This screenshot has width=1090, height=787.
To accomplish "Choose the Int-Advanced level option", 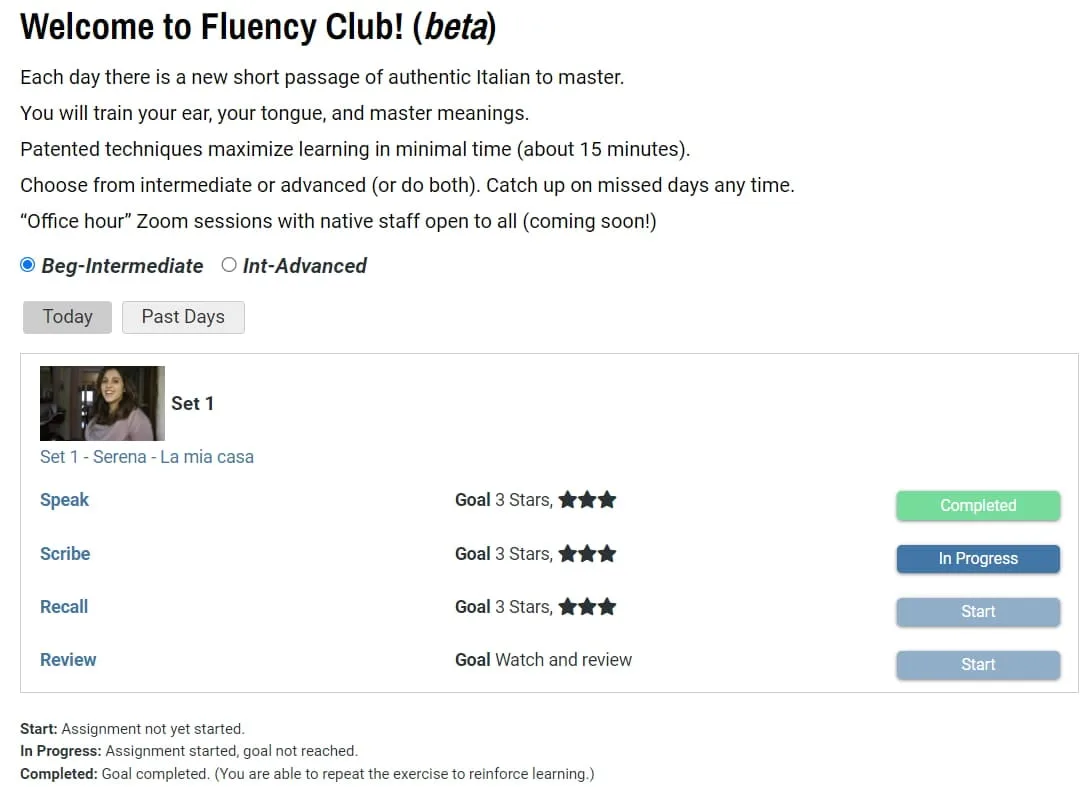I will tap(229, 265).
